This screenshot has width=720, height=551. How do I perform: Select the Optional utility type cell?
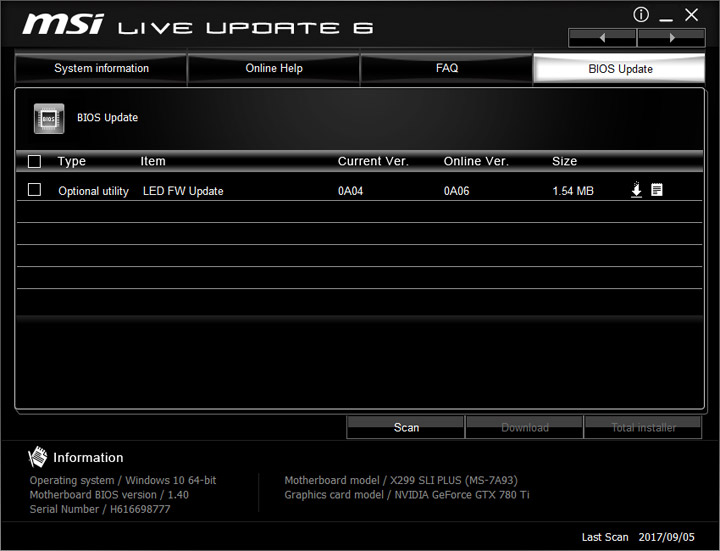[x=93, y=191]
